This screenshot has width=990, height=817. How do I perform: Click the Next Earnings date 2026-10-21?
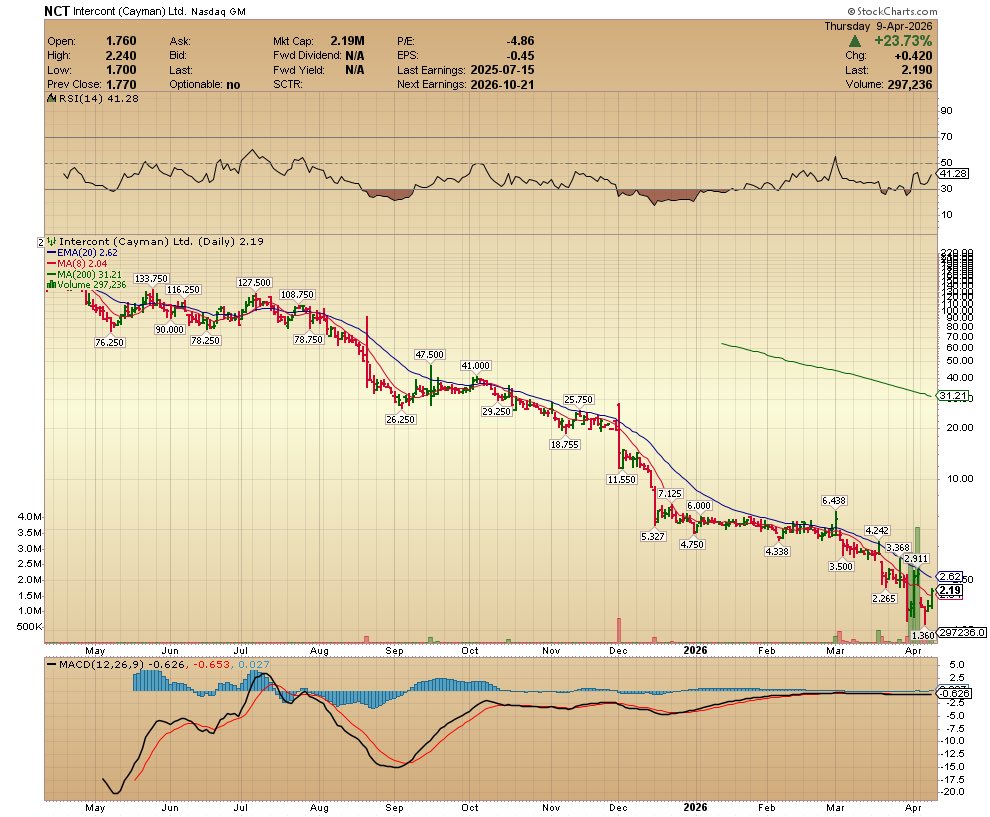click(x=502, y=85)
